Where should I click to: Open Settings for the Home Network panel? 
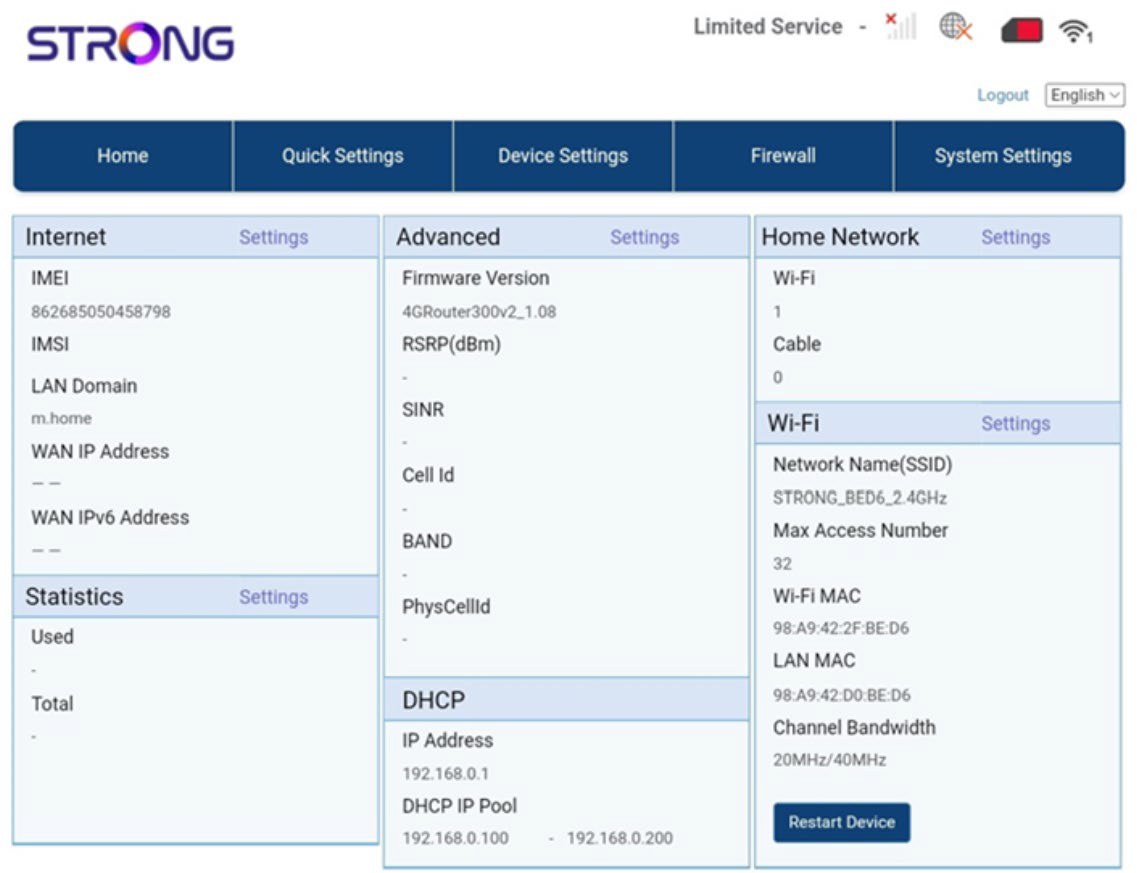coord(1016,237)
